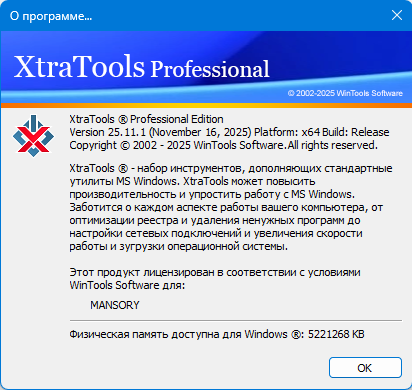
Task: Click the 'Этот продукт лицензирован' line
Action: tap(215, 272)
